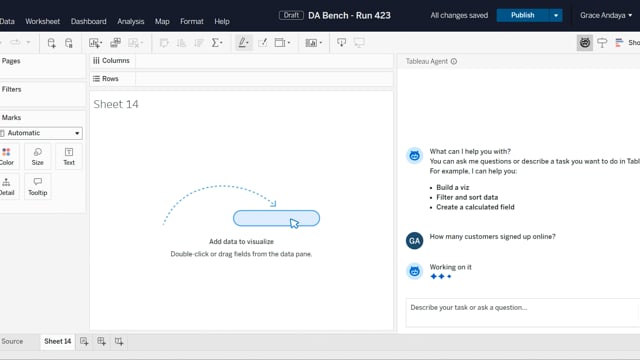Click the totals sigma icon
This screenshot has height=360, width=640.
pyautogui.click(x=217, y=42)
